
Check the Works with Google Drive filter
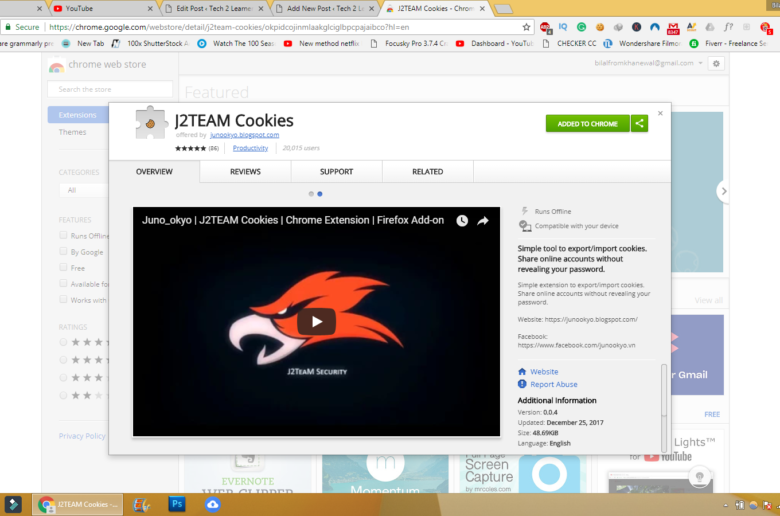tap(63, 300)
